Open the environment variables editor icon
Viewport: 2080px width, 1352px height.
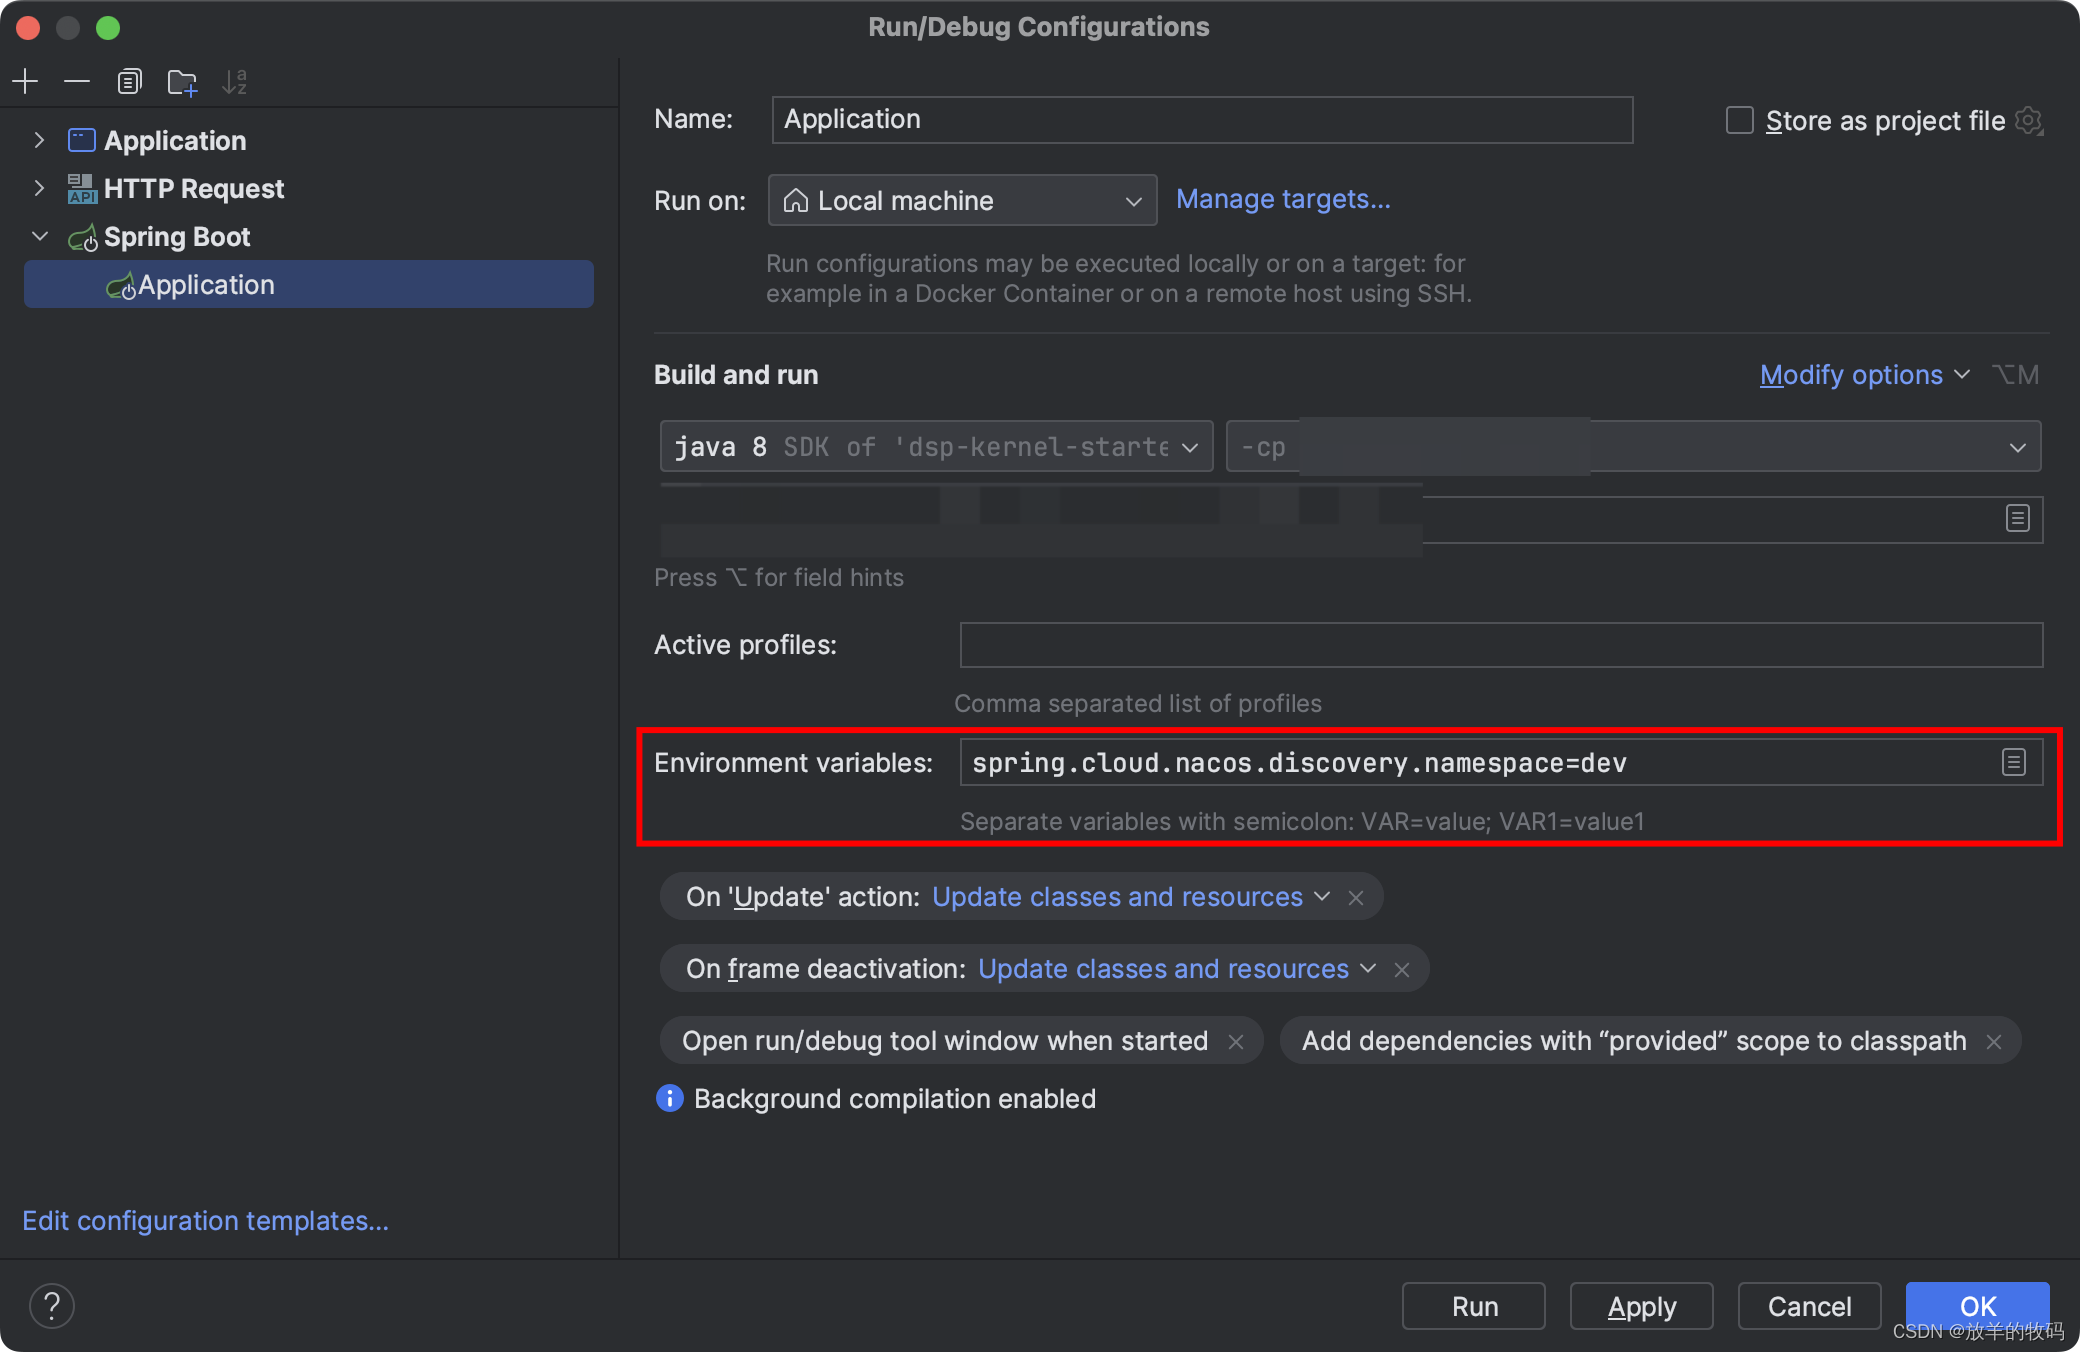2014,762
